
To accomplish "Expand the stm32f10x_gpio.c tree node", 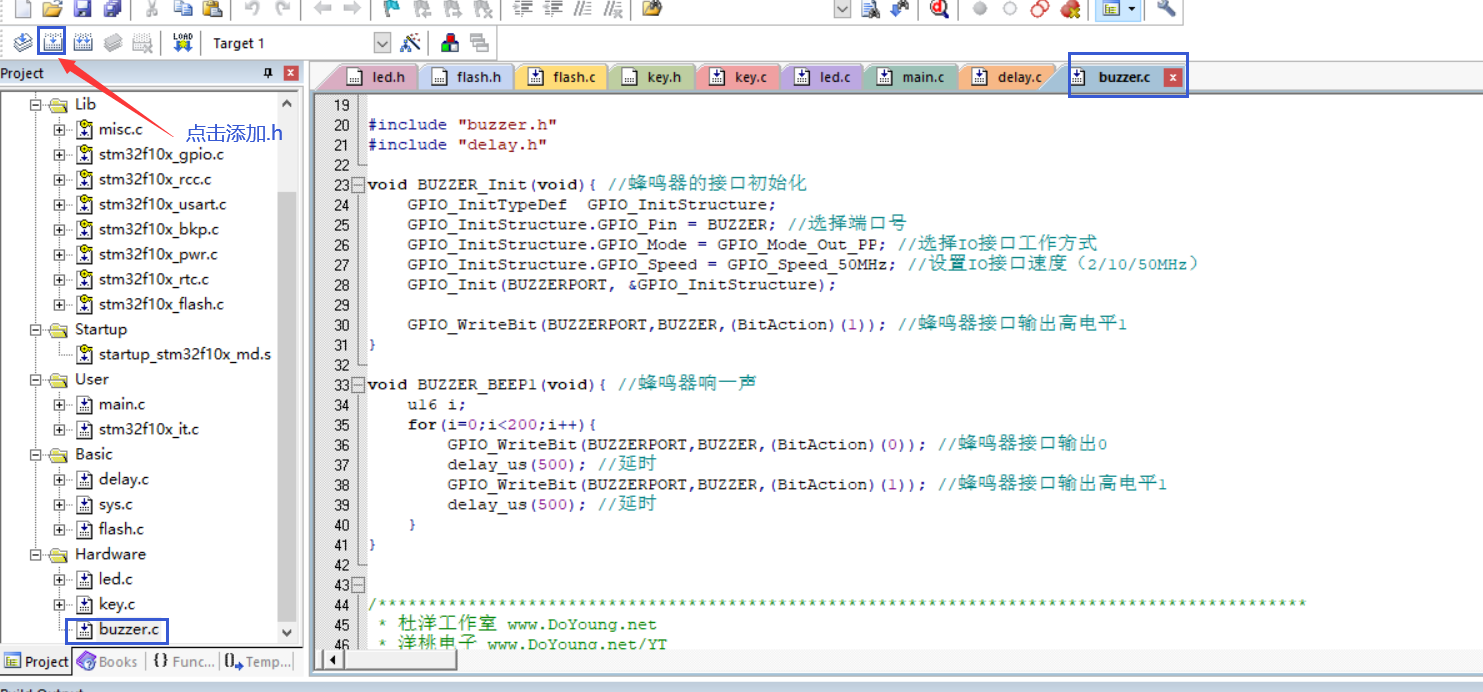I will [x=60, y=154].
